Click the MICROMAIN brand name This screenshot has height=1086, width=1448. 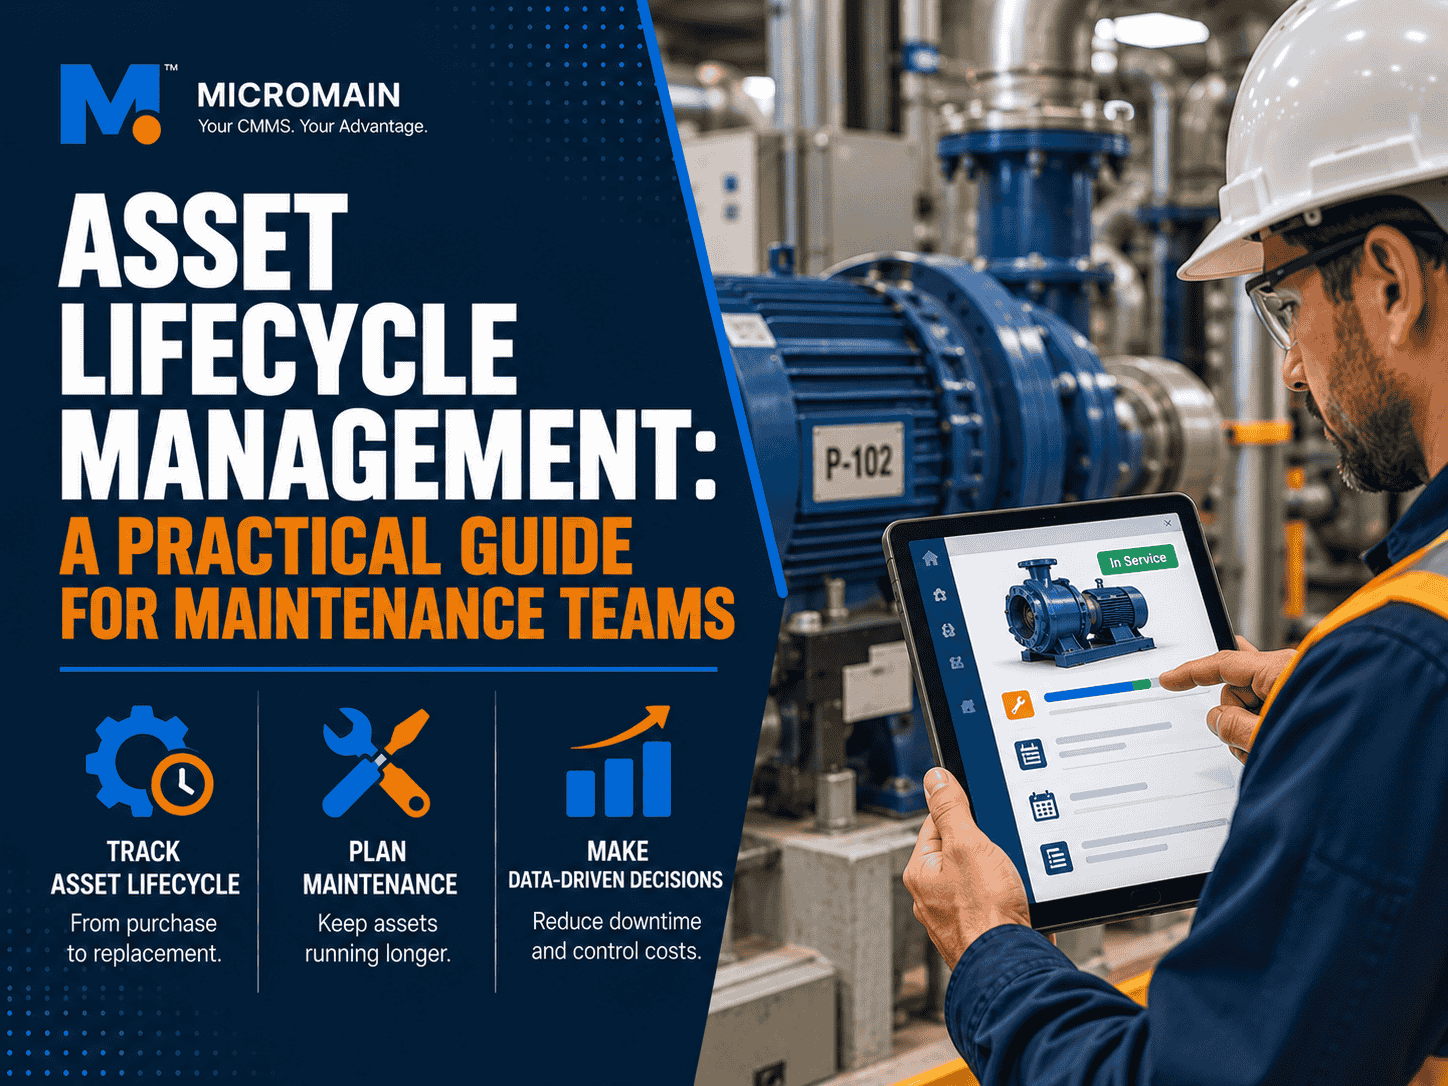pyautogui.click(x=299, y=95)
